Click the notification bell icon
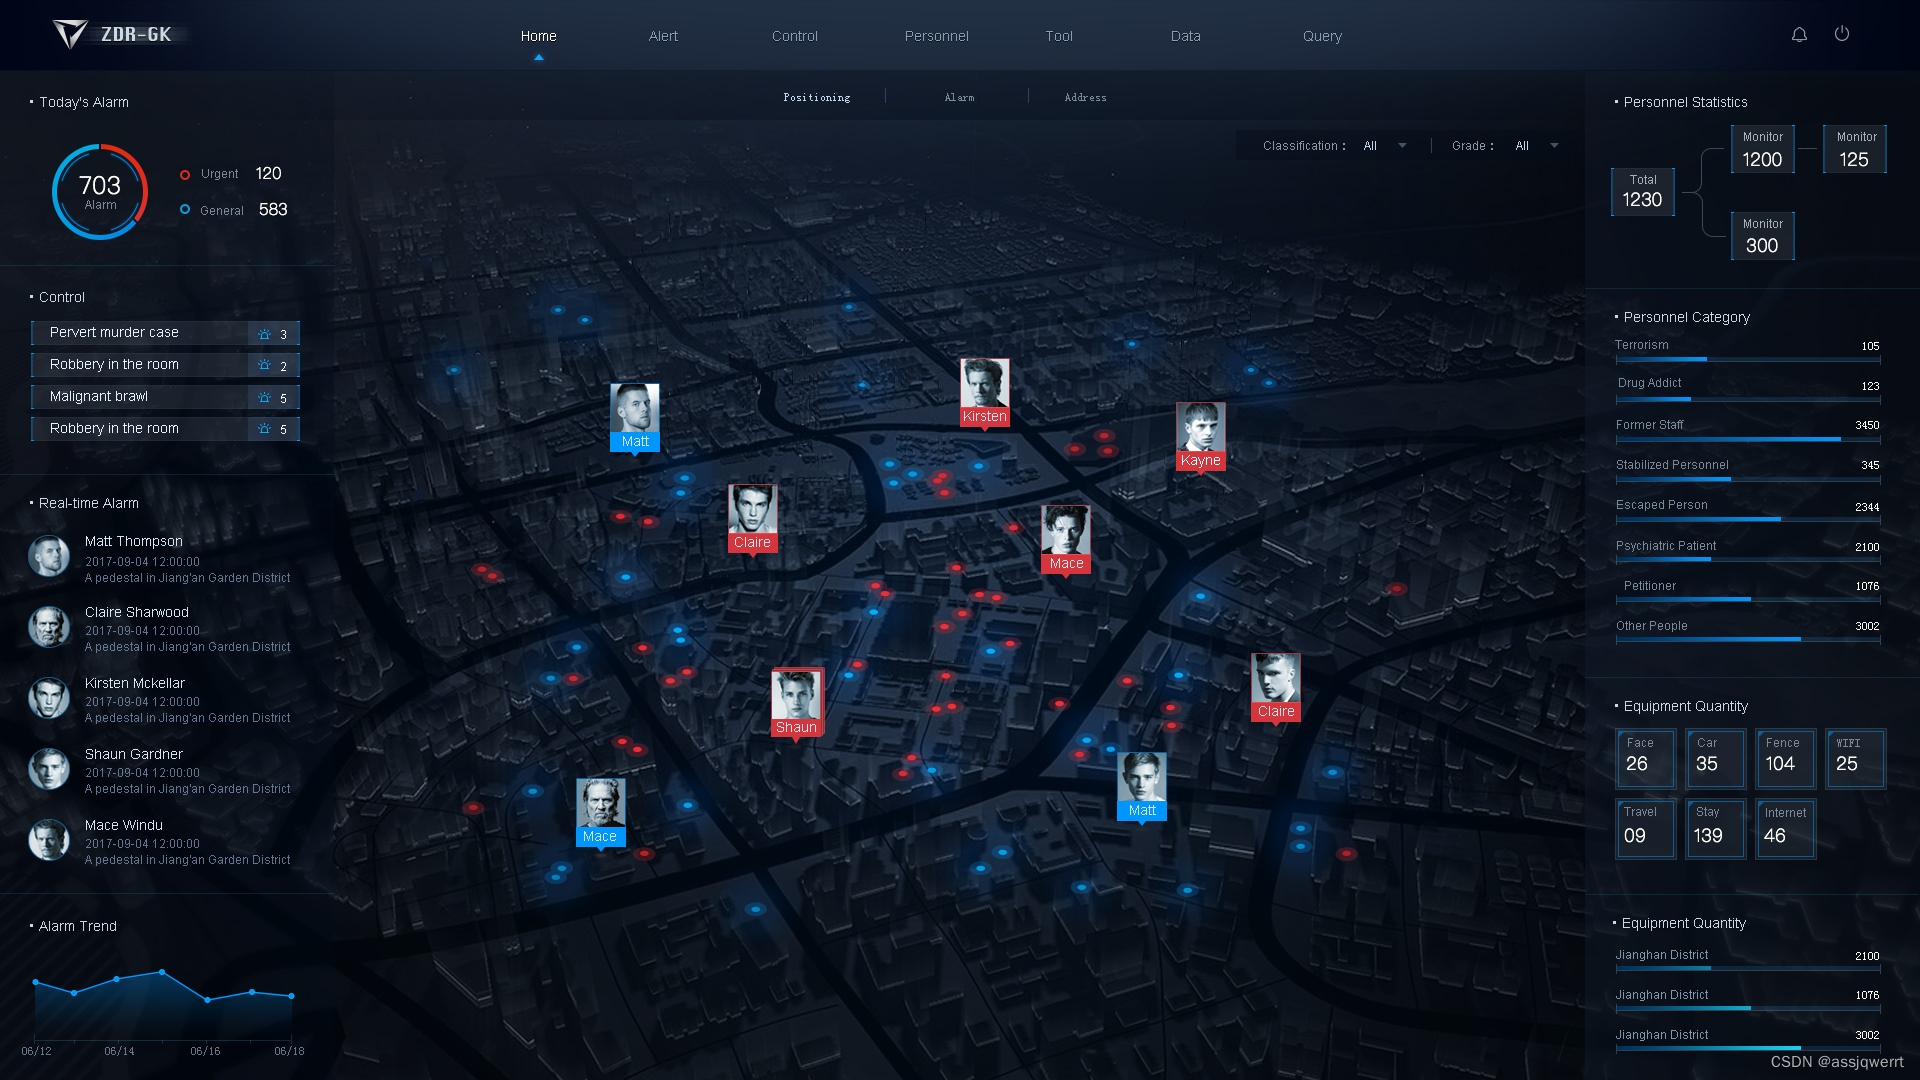Image resolution: width=1920 pixels, height=1080 pixels. click(1799, 35)
